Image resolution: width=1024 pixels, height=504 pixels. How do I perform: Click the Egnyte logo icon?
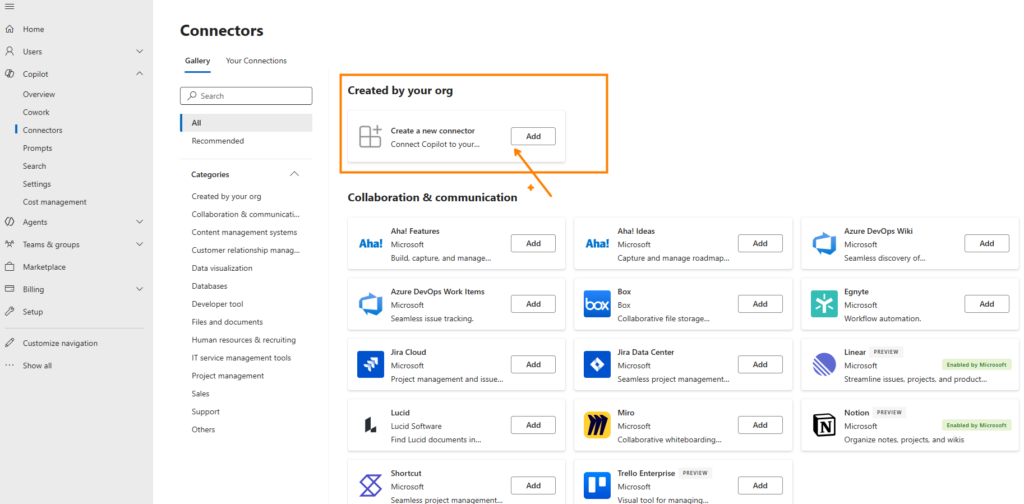[824, 304]
